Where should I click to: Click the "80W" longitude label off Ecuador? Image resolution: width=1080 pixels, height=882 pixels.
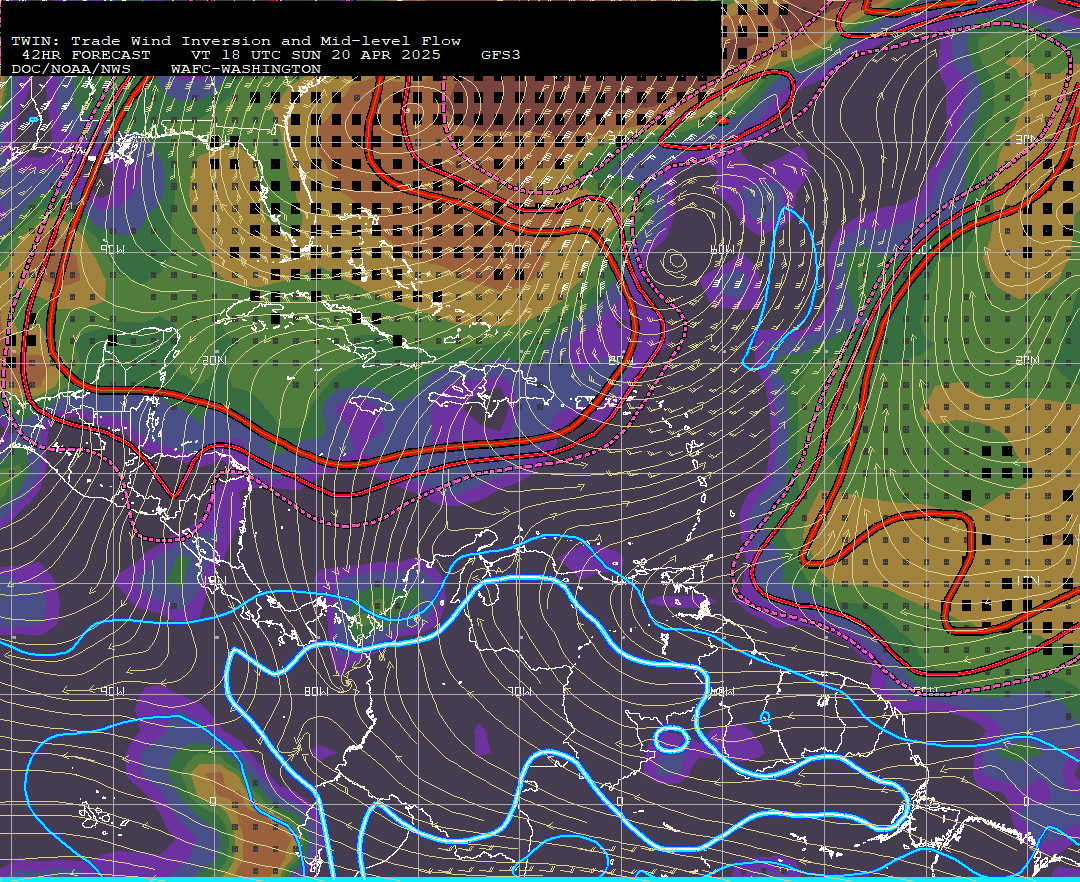tap(316, 691)
